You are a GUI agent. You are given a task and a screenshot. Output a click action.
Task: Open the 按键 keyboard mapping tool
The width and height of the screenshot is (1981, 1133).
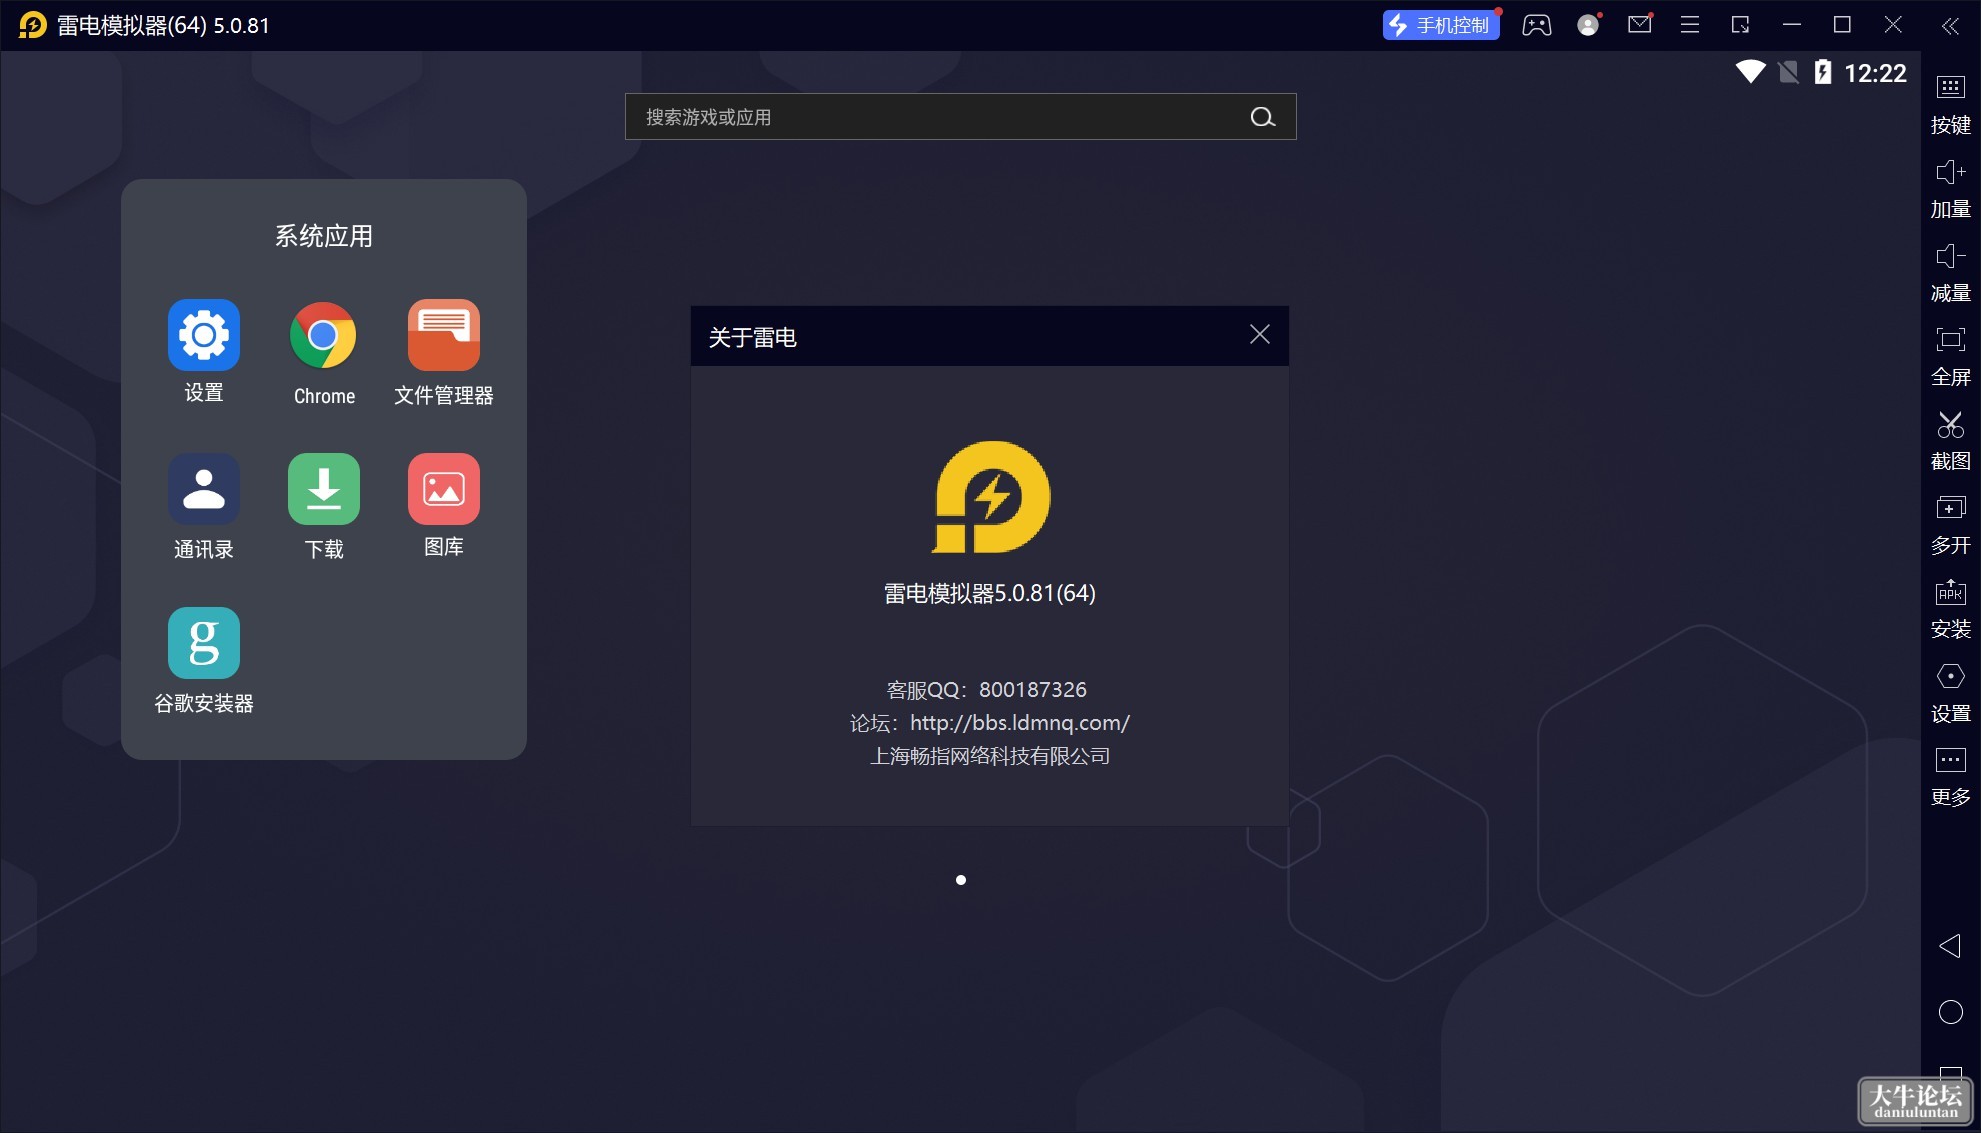tap(1951, 104)
